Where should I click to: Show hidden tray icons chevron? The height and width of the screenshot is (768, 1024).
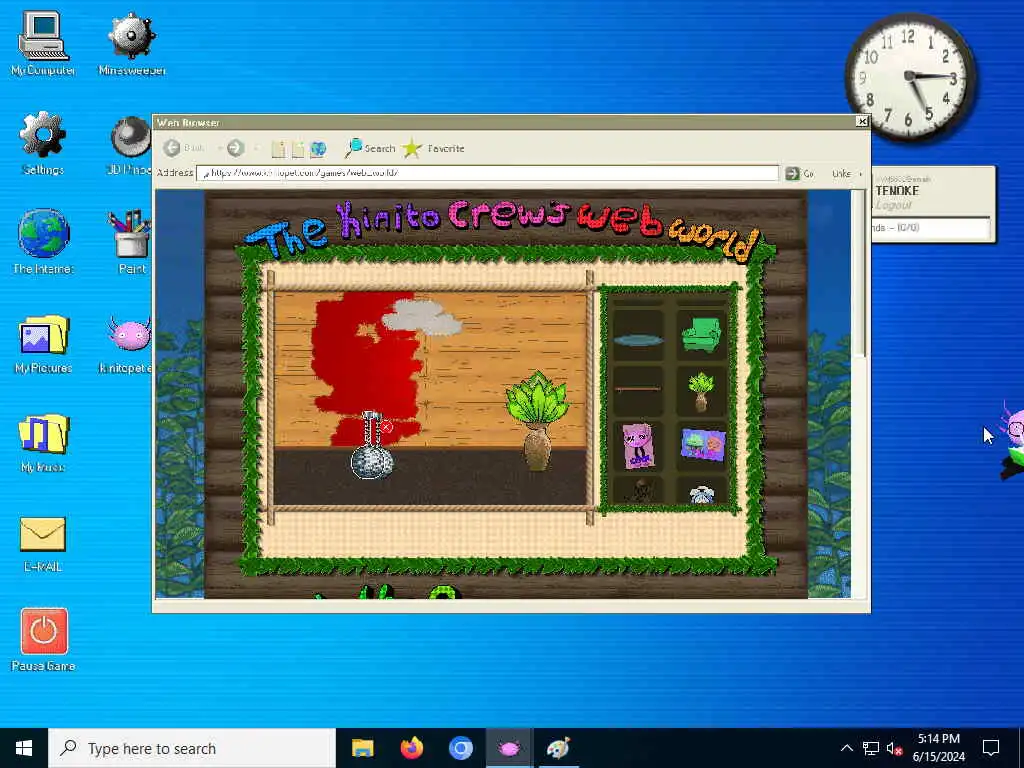pos(846,748)
